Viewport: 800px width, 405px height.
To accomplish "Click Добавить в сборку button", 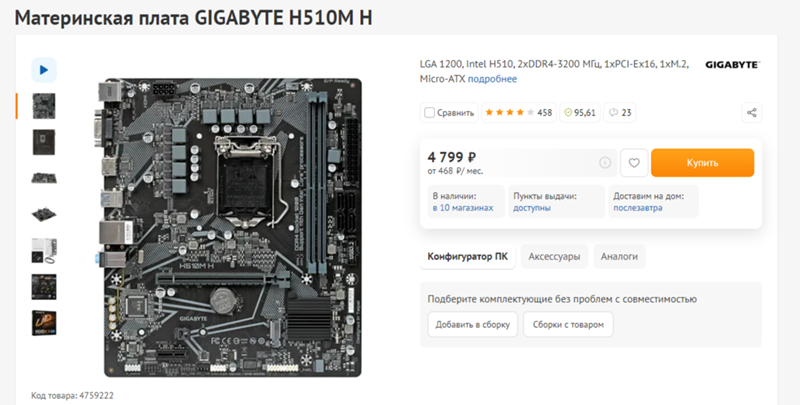I will [x=472, y=324].
